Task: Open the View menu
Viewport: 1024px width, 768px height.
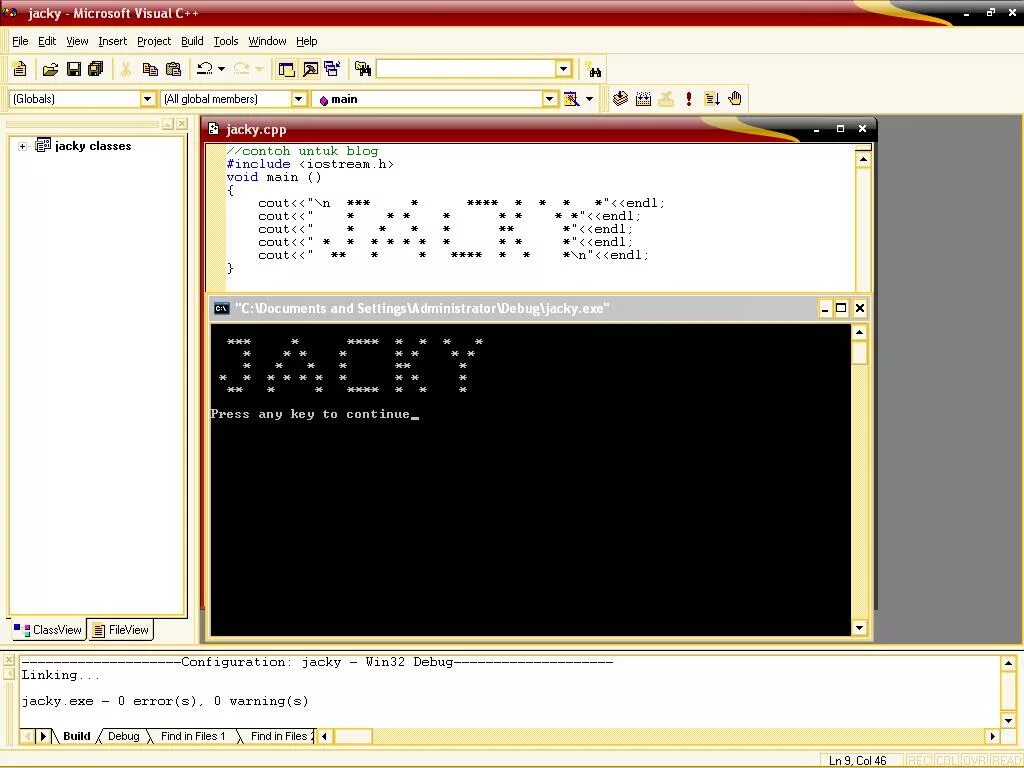Action: click(x=77, y=41)
